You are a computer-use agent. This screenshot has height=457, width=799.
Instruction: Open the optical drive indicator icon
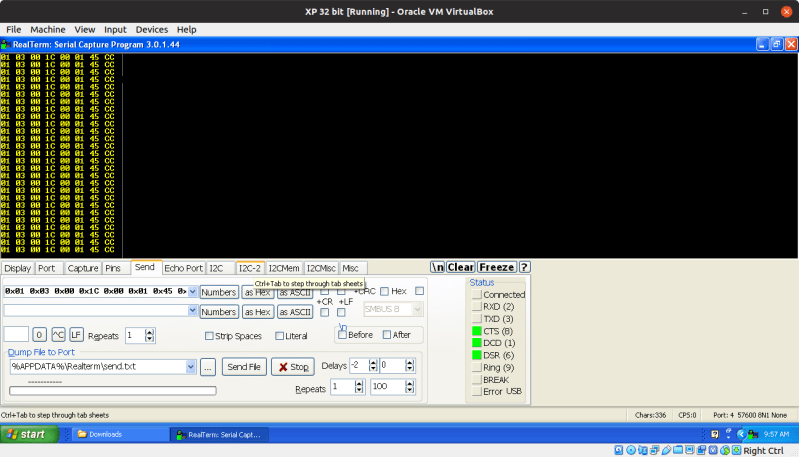[x=631, y=450]
